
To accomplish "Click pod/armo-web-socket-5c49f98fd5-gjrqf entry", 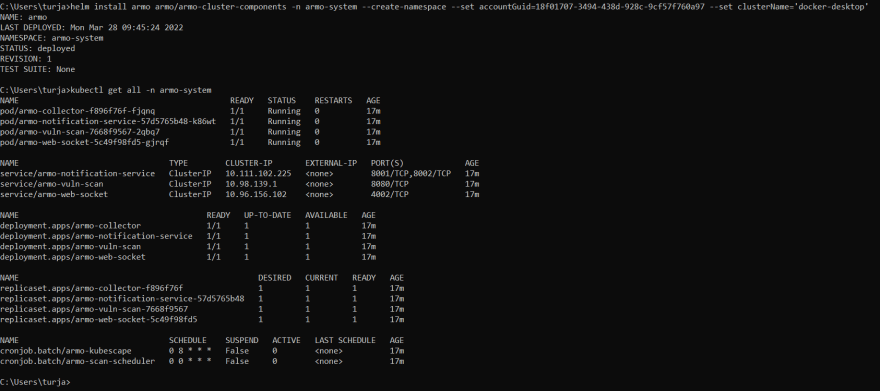I will (84, 142).
